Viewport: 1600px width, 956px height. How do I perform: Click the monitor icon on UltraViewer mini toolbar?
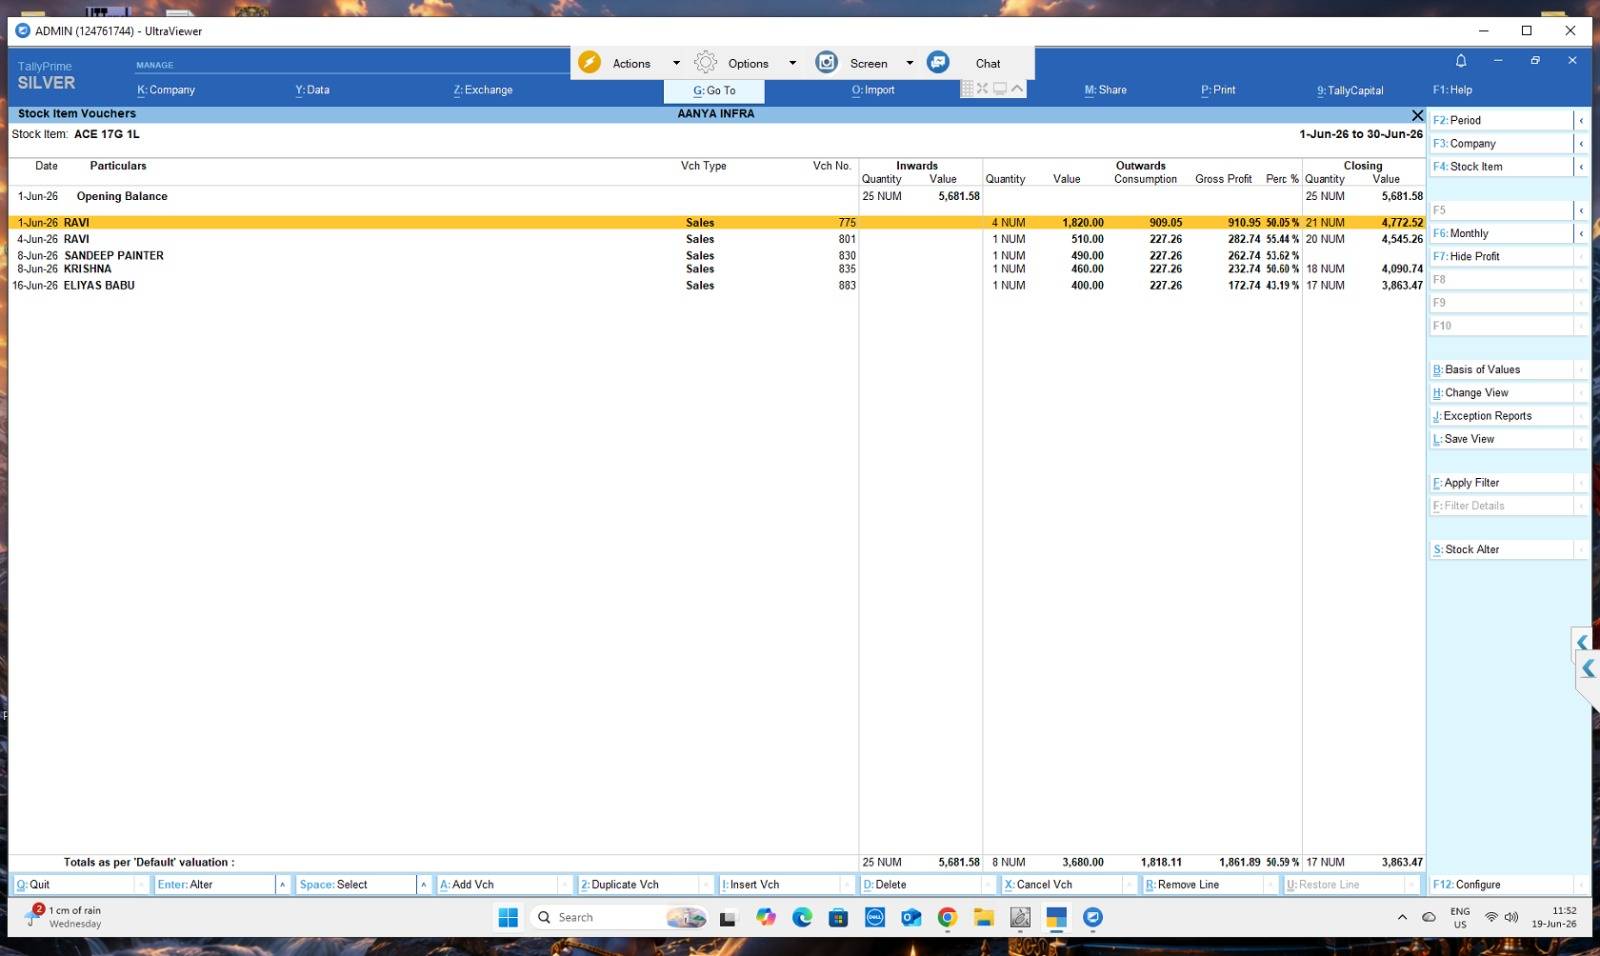tap(1000, 89)
